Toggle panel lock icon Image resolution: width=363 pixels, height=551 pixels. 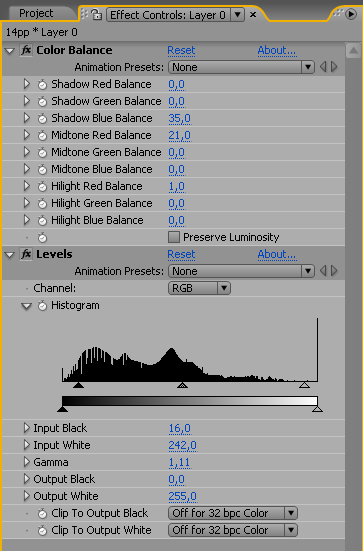tap(96, 14)
